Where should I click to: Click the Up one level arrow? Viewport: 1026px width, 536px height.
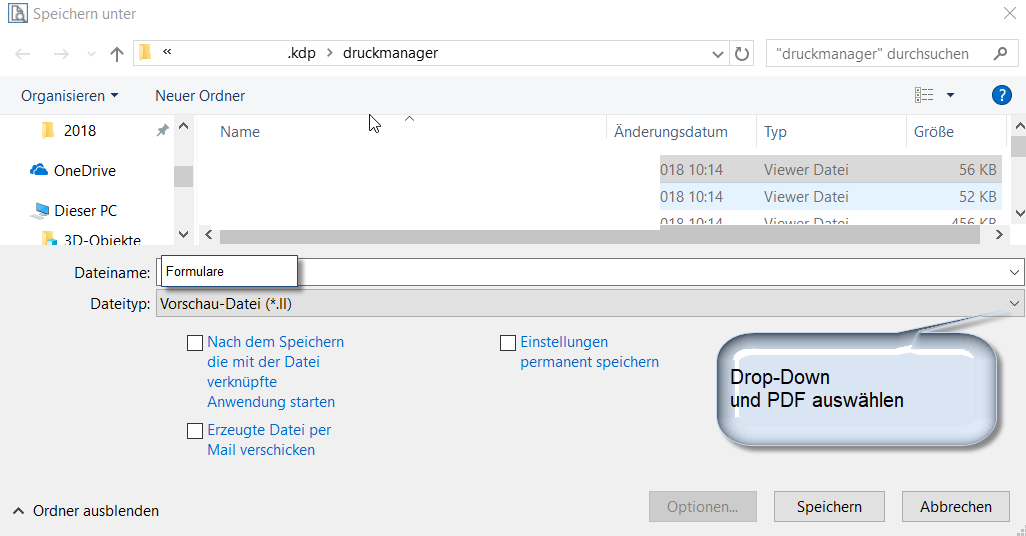(117, 54)
